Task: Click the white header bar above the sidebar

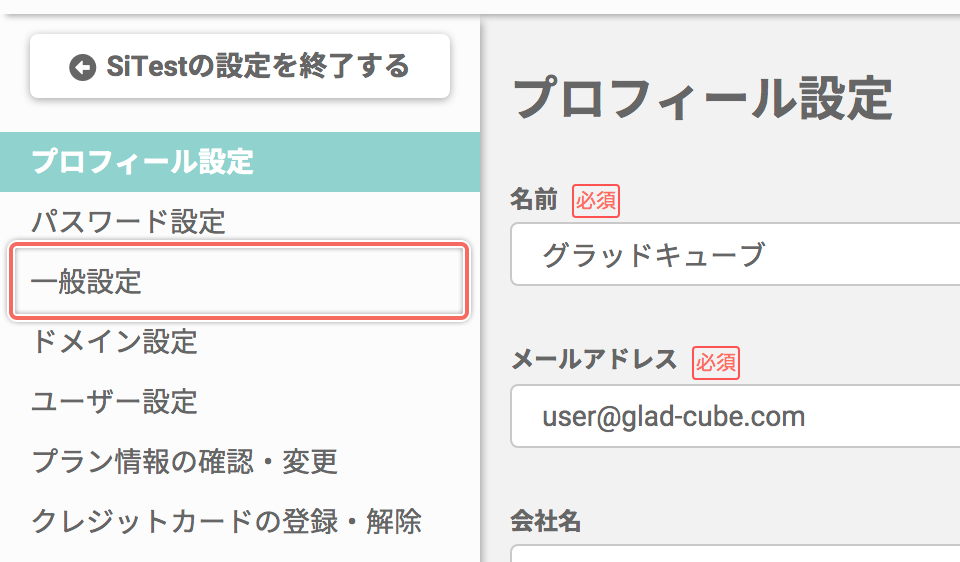Action: 480,7
